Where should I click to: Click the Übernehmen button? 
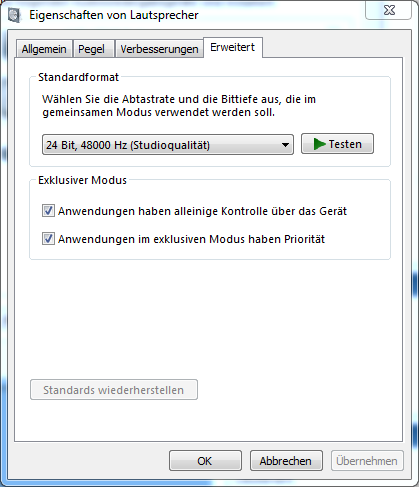367,461
